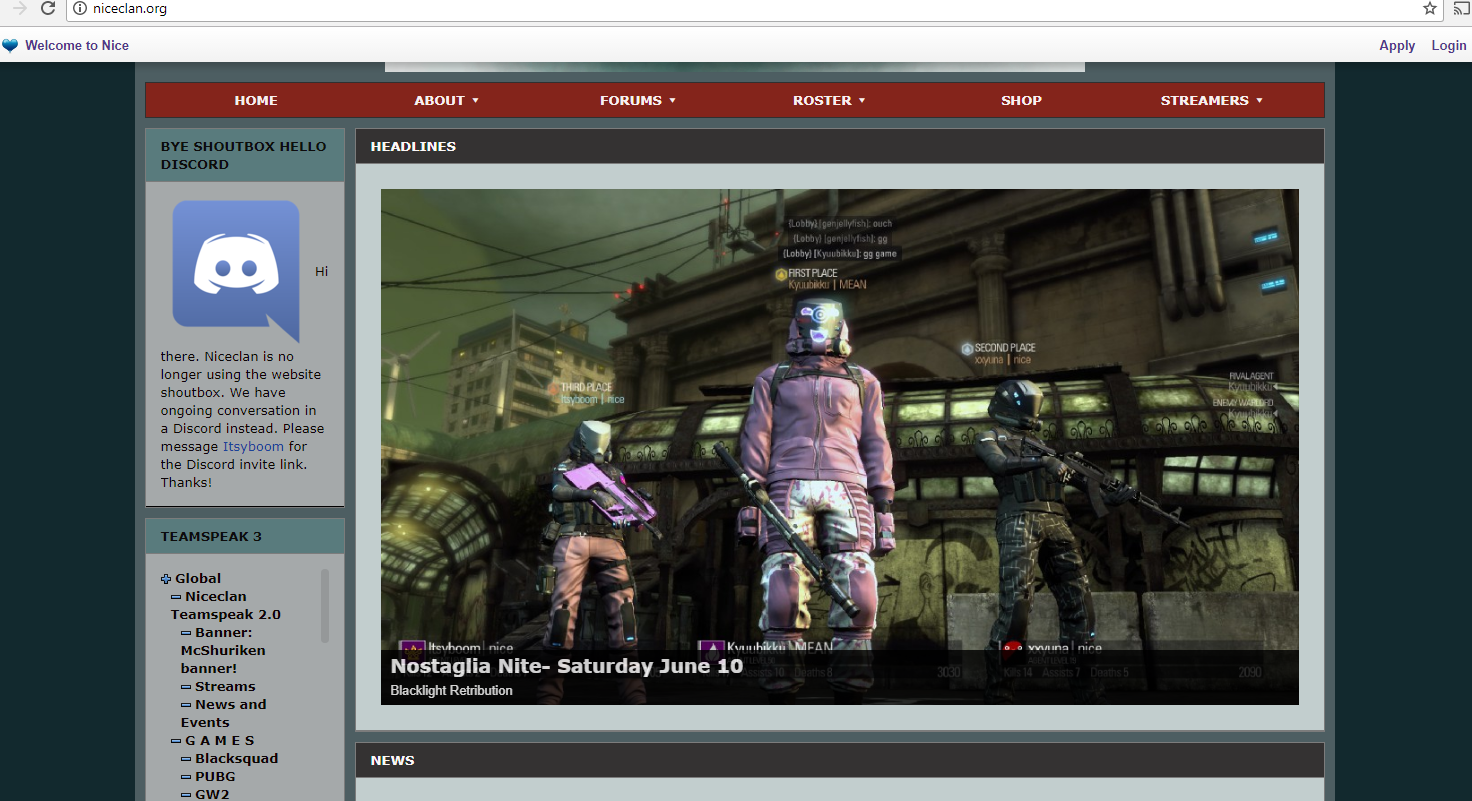Open the ABOUT dropdown menu
This screenshot has width=1472, height=801.
[446, 100]
